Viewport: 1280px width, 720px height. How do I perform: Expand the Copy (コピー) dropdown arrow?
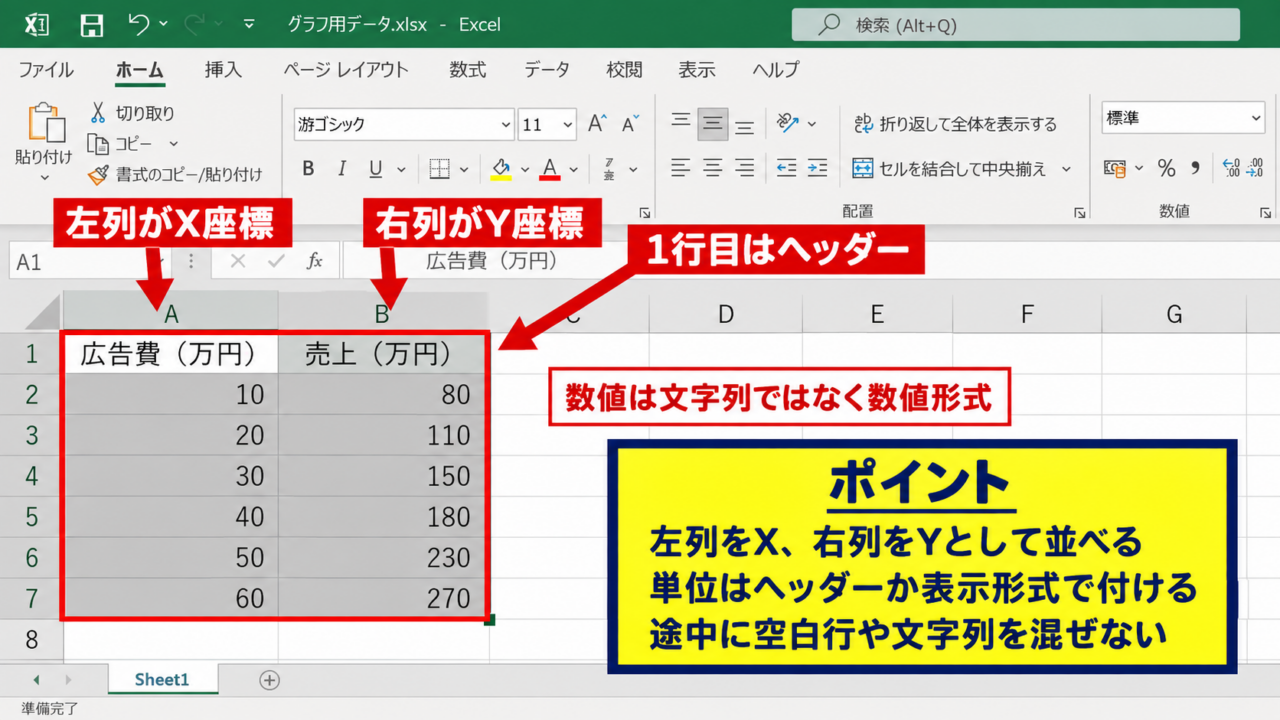(x=173, y=144)
